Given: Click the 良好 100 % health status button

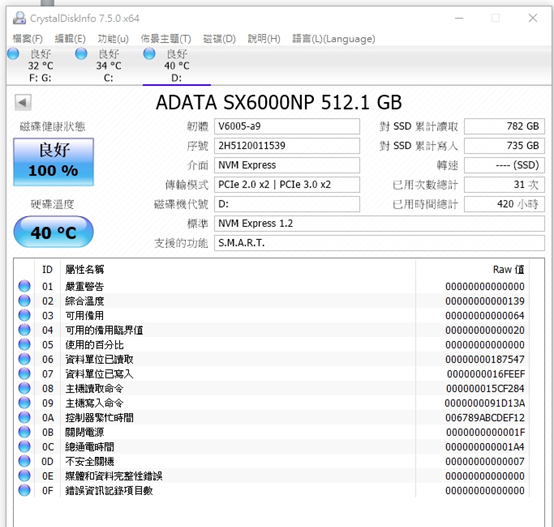Looking at the screenshot, I should [x=53, y=162].
